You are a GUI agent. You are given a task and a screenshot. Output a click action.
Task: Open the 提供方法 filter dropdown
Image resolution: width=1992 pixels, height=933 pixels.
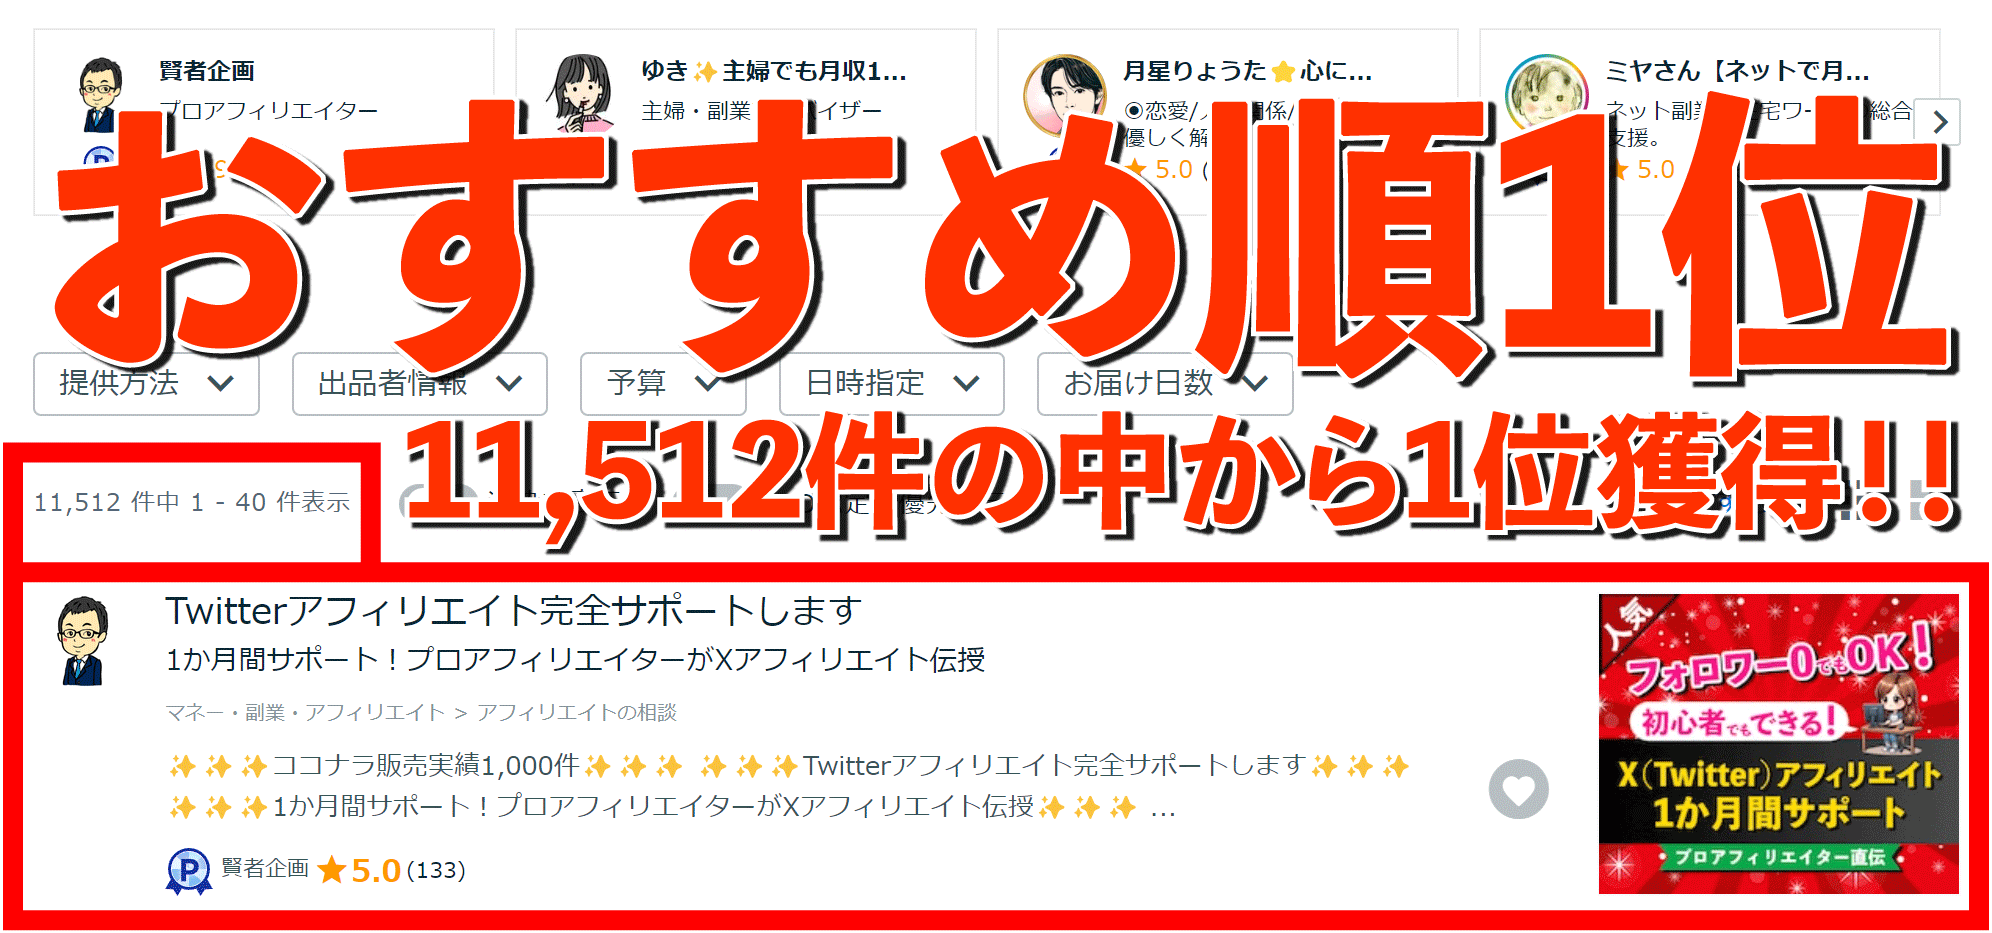(x=146, y=383)
